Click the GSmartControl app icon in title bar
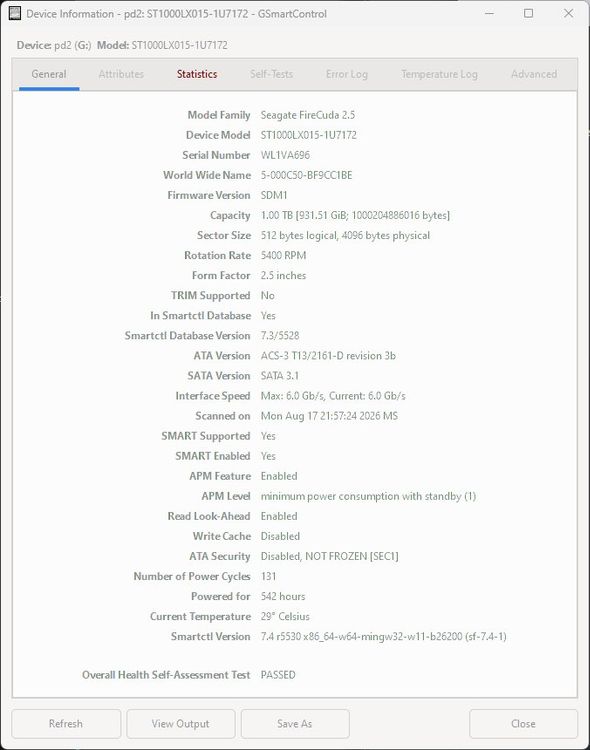This screenshot has width=590, height=750. tap(15, 13)
